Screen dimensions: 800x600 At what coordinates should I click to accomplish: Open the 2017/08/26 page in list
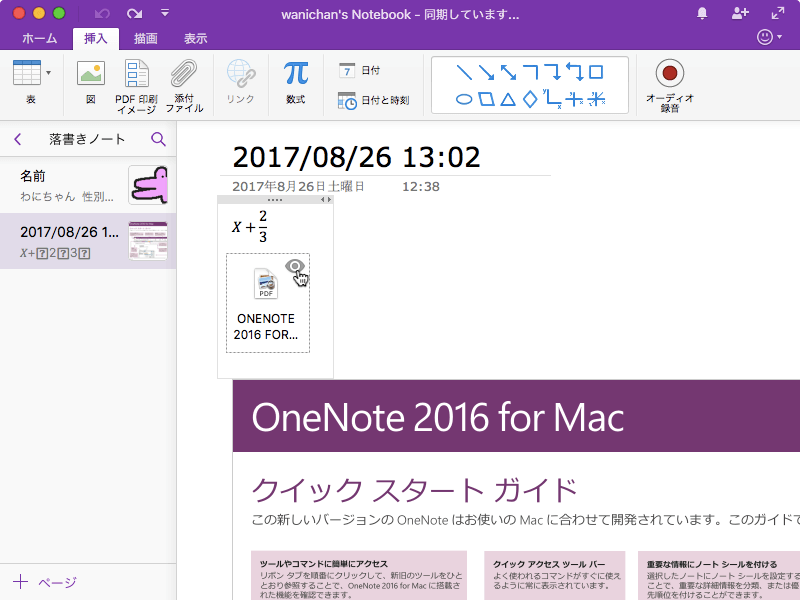(x=88, y=241)
